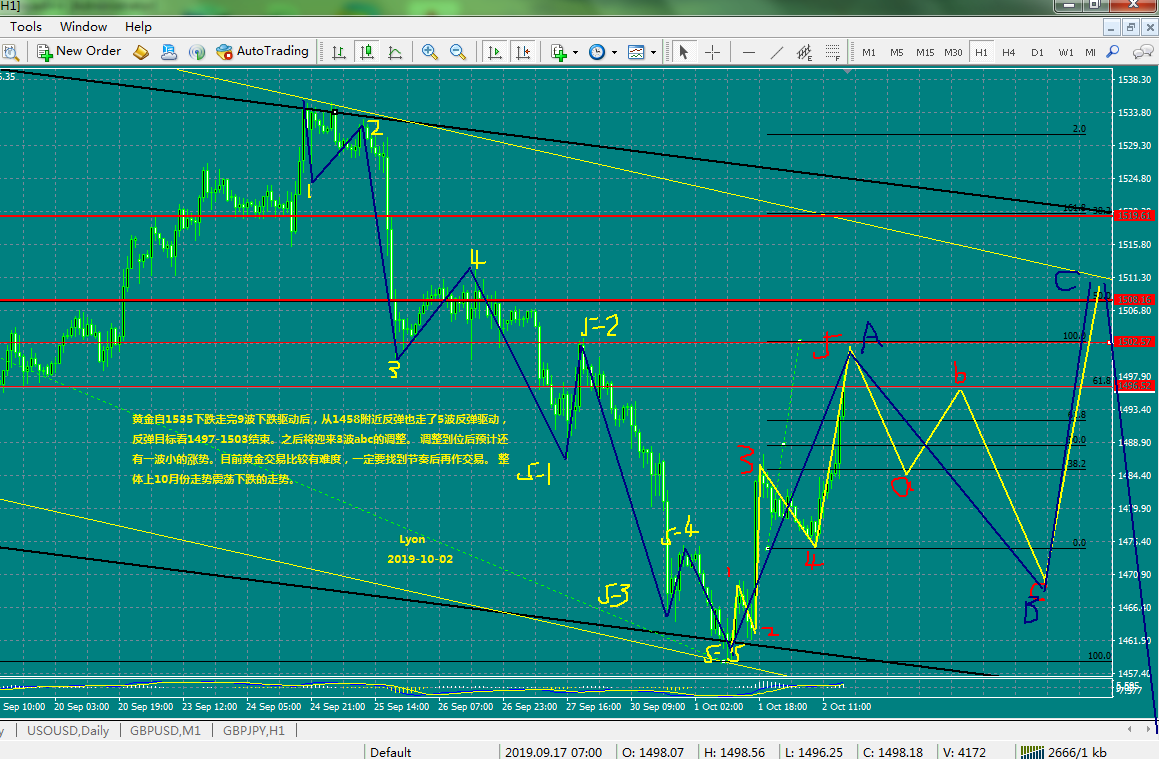Screen dimensions: 1159x759
Task: Switch chart to M5 timeframe
Action: (897, 52)
